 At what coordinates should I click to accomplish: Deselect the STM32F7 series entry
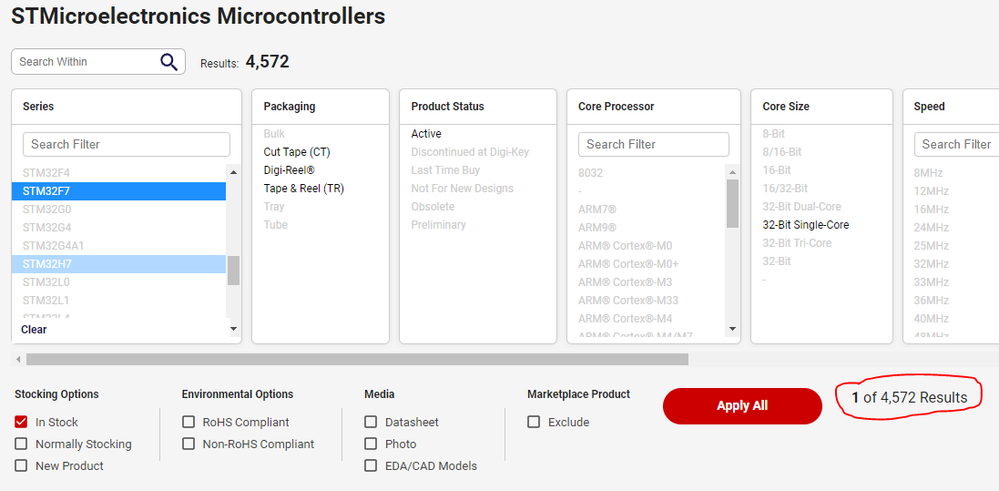119,190
